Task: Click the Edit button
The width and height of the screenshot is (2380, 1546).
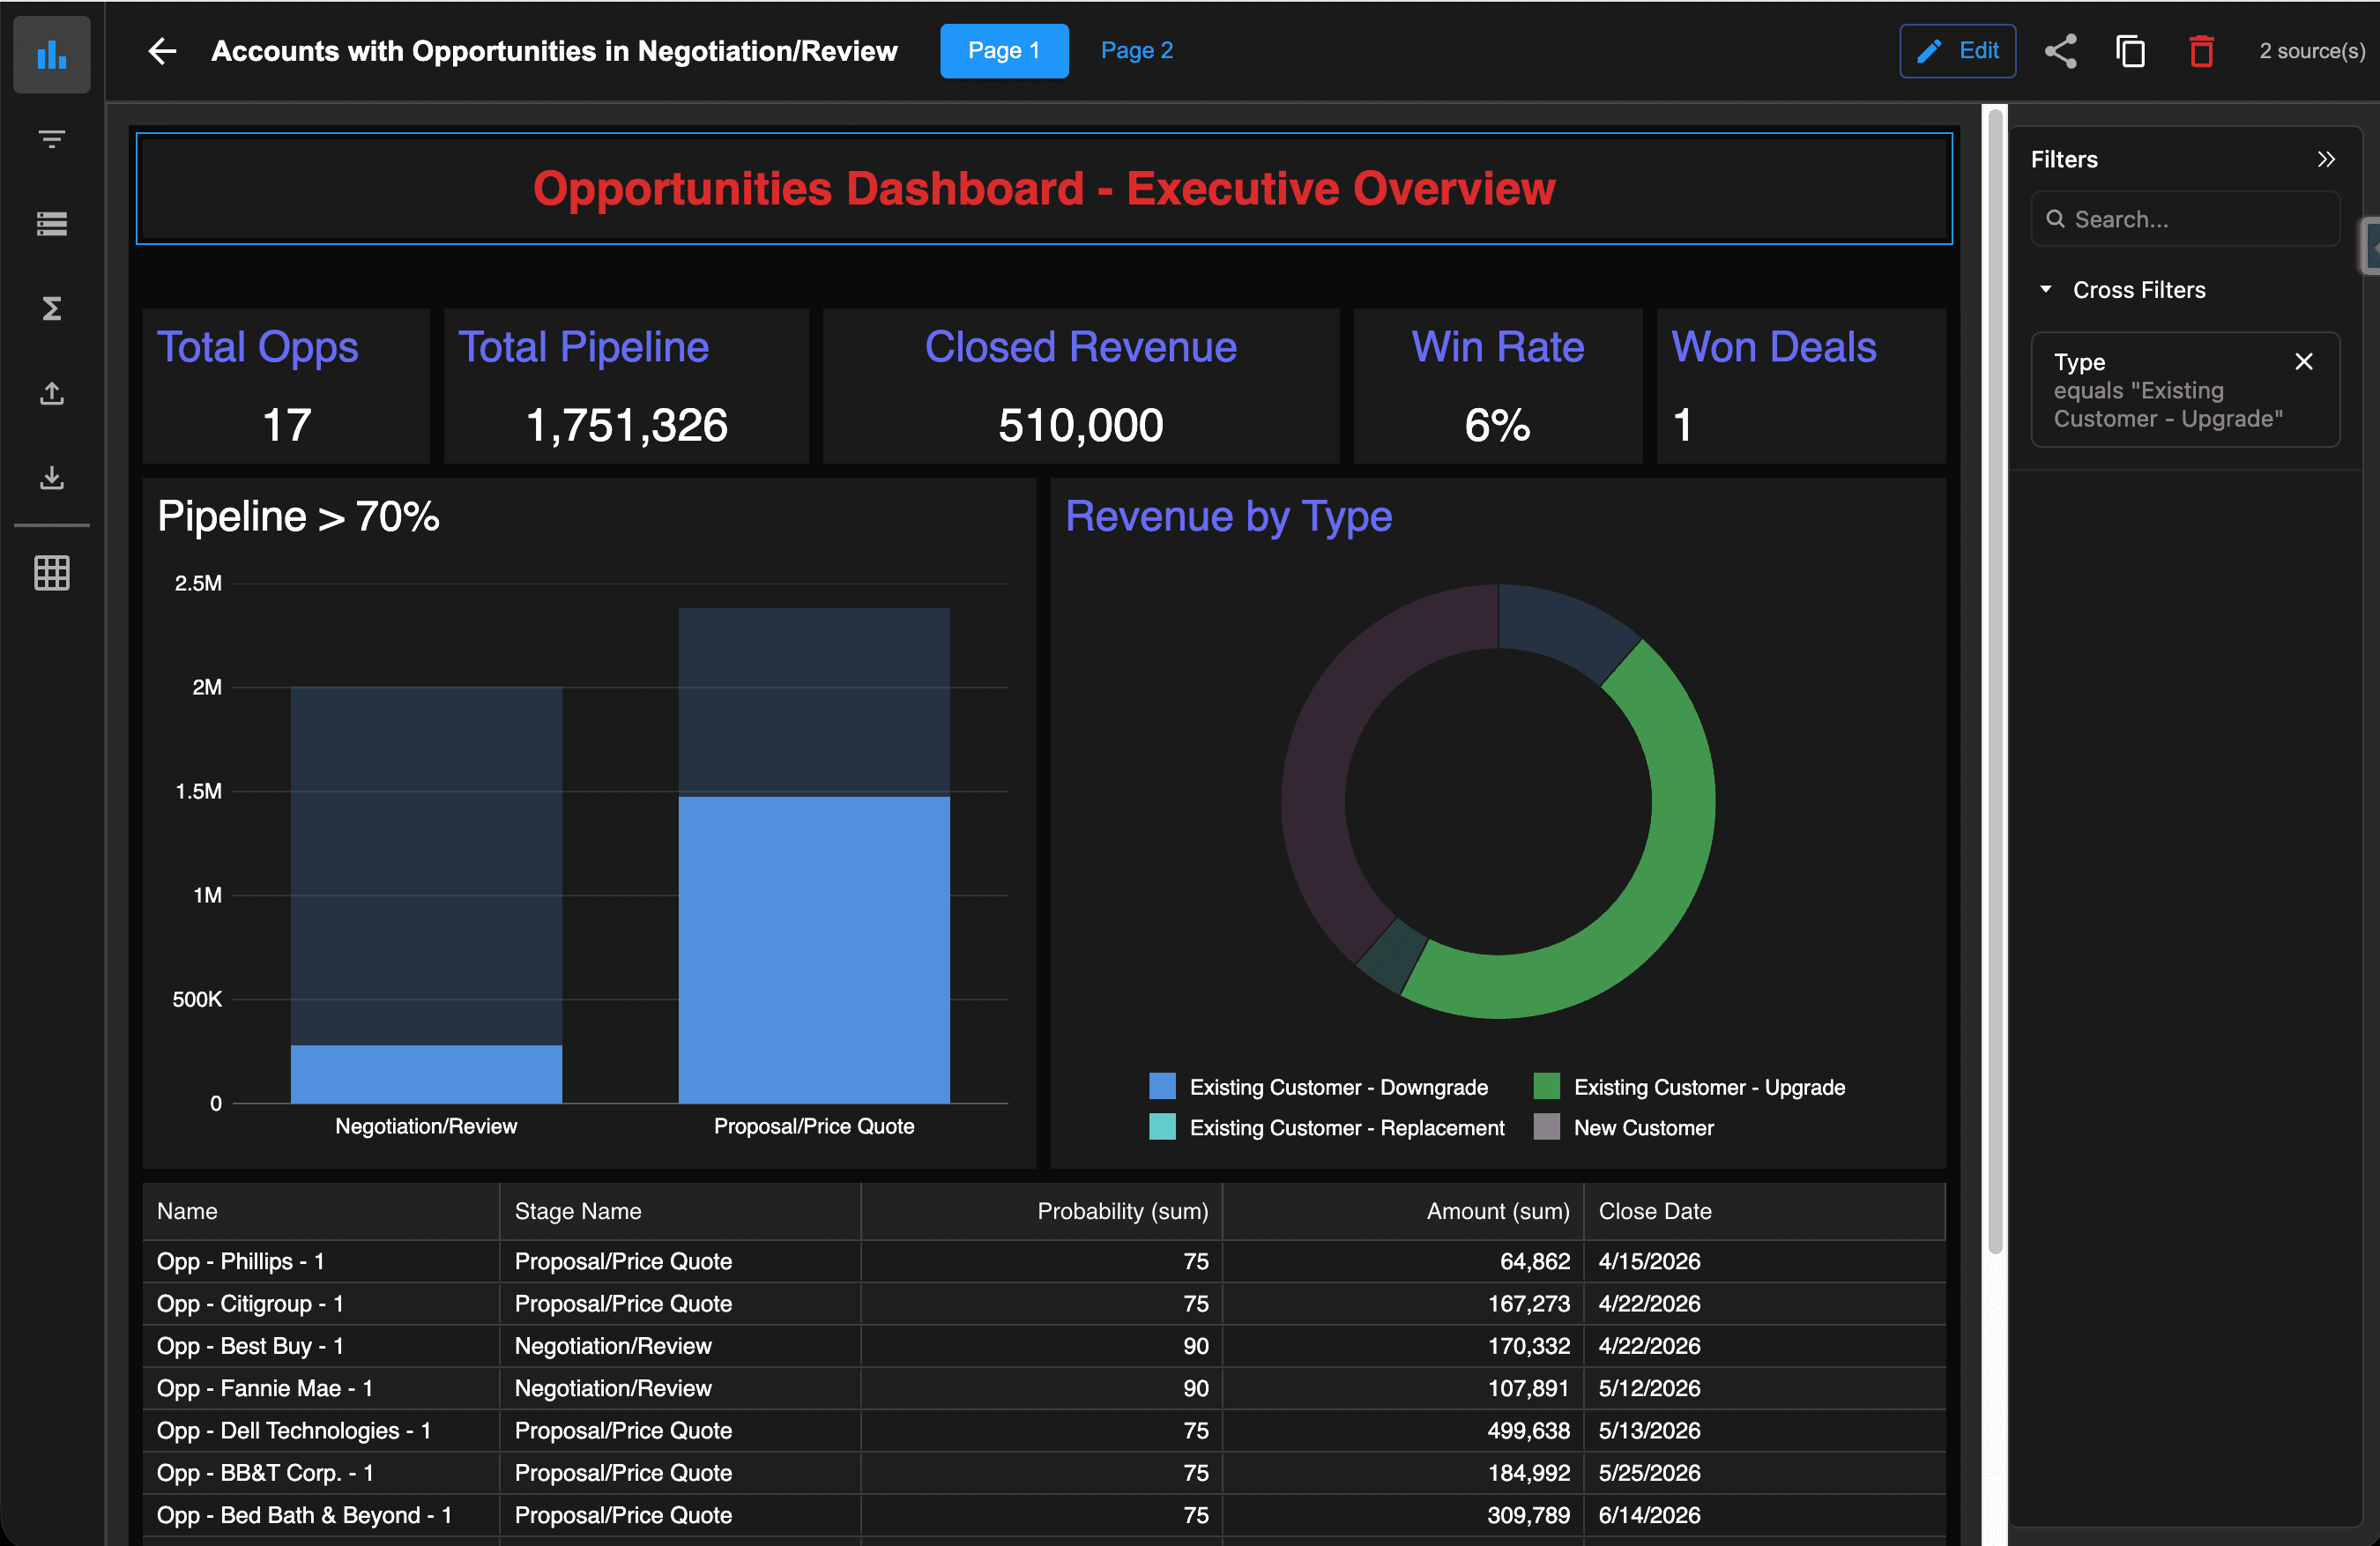Action: click(x=1957, y=51)
